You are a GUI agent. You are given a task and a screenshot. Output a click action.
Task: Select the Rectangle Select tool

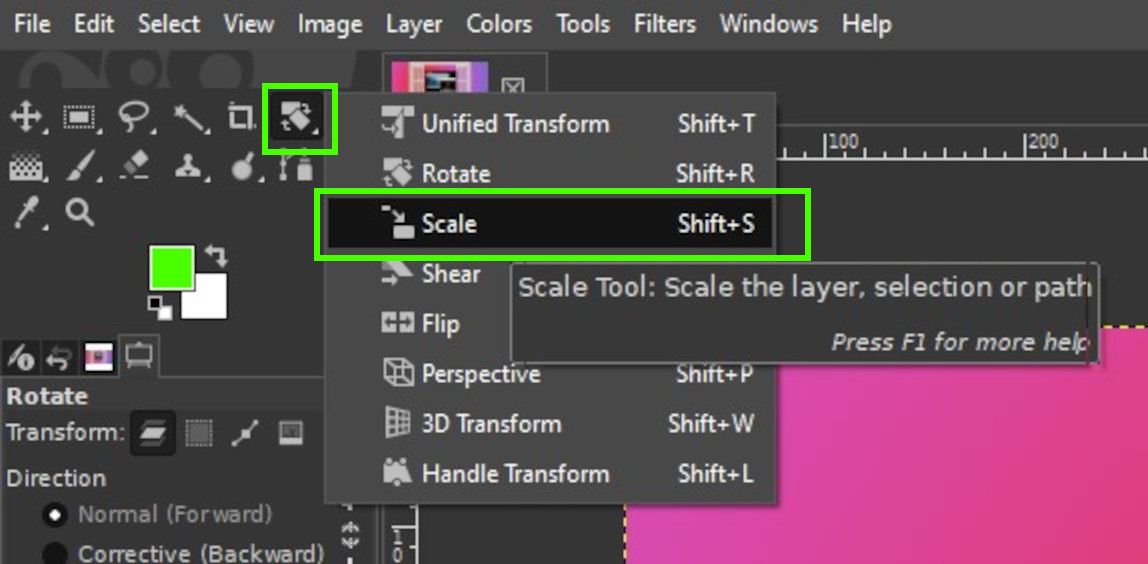78,117
